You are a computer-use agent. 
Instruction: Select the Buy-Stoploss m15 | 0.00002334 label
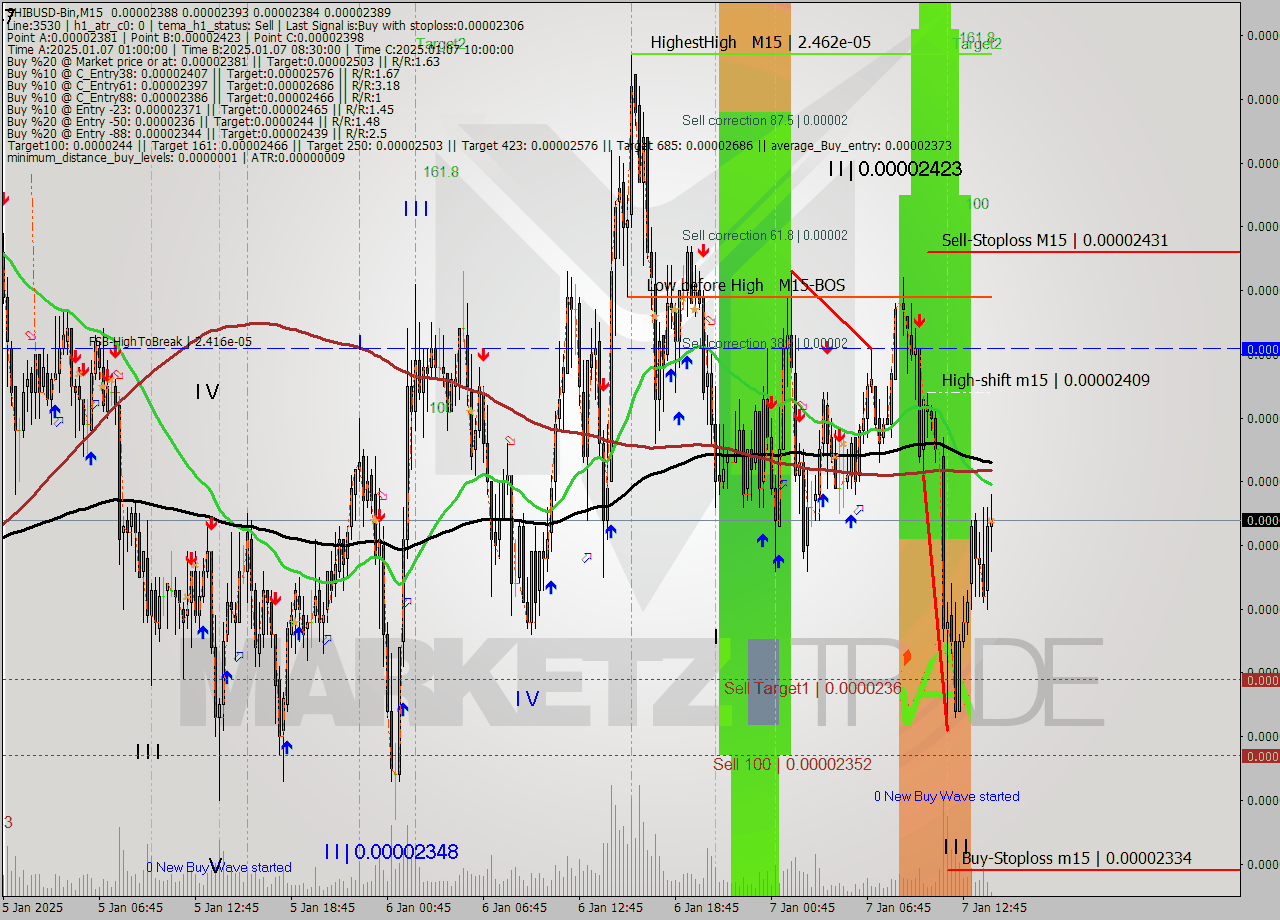pos(1076,858)
